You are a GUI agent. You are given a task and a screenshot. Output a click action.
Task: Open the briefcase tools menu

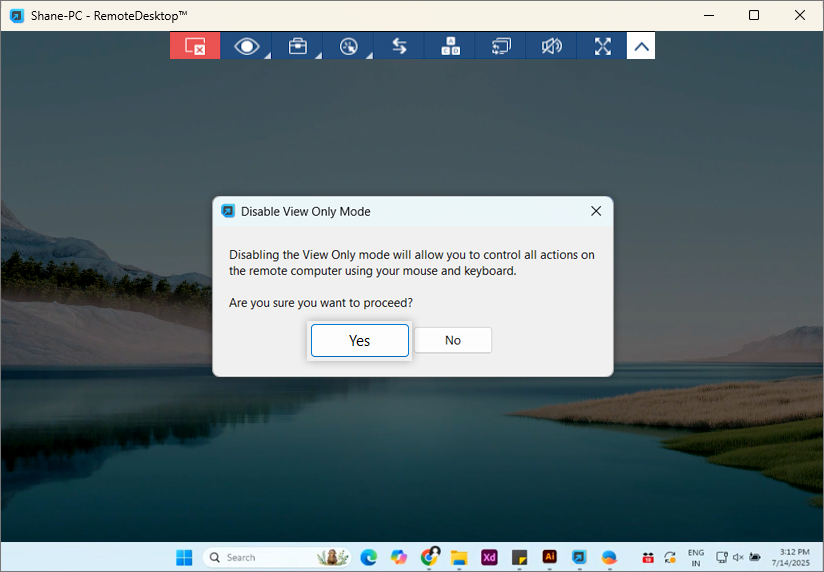click(297, 46)
